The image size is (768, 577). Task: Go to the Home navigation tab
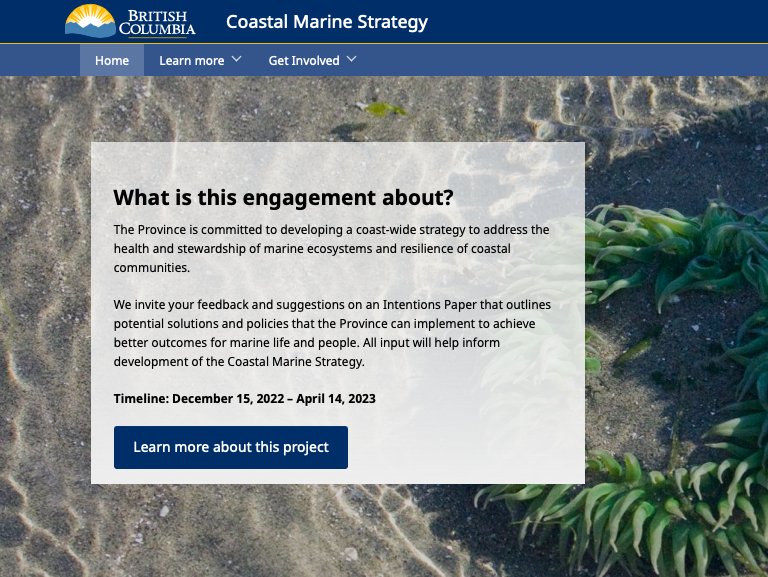click(112, 60)
